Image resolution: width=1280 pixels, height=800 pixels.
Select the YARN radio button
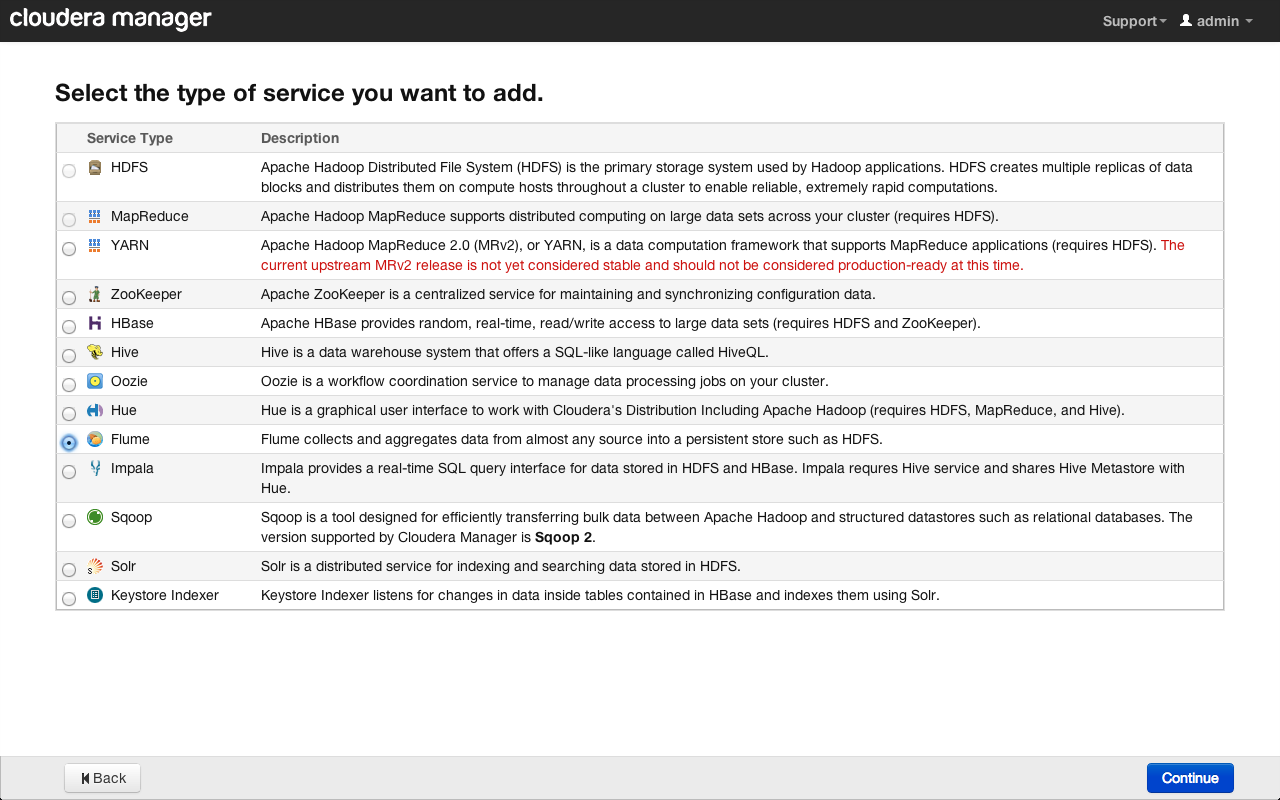click(x=69, y=249)
